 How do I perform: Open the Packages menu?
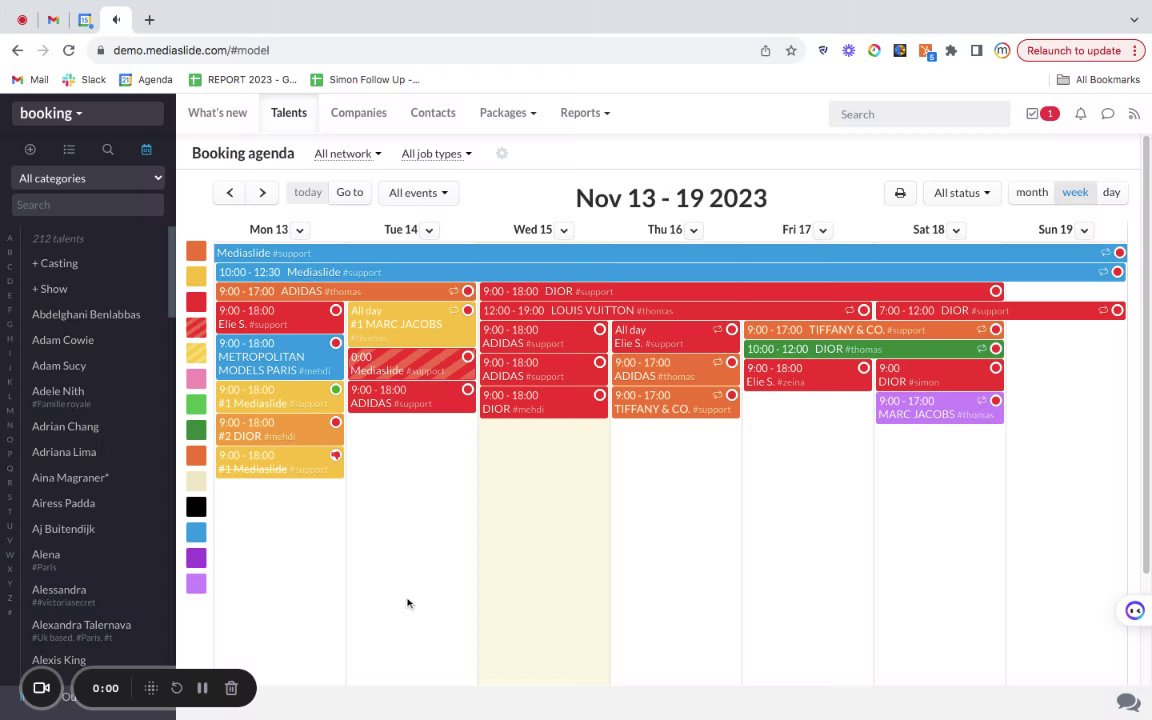tap(508, 112)
